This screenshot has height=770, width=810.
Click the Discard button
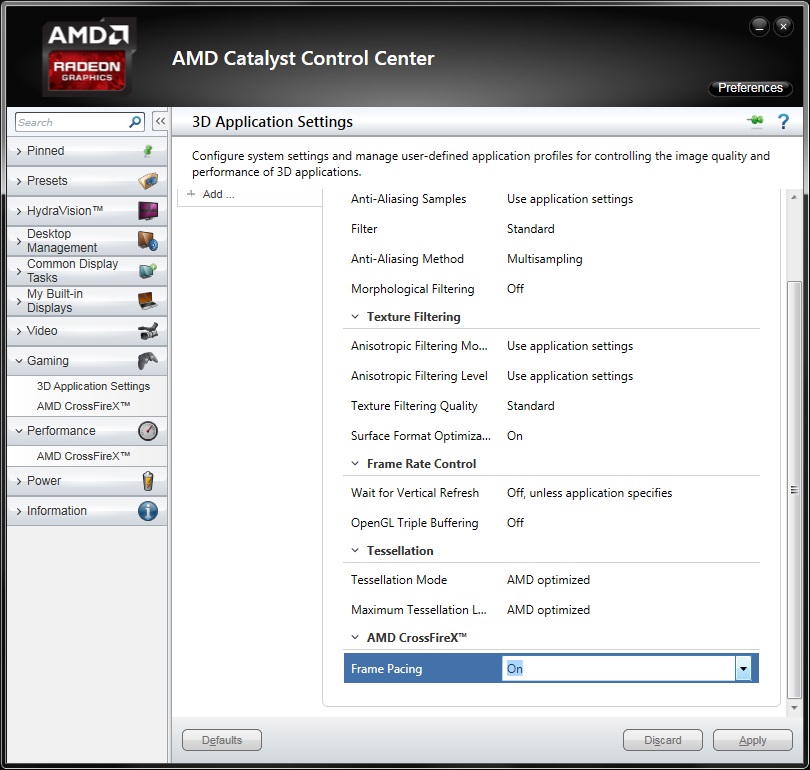tap(663, 740)
